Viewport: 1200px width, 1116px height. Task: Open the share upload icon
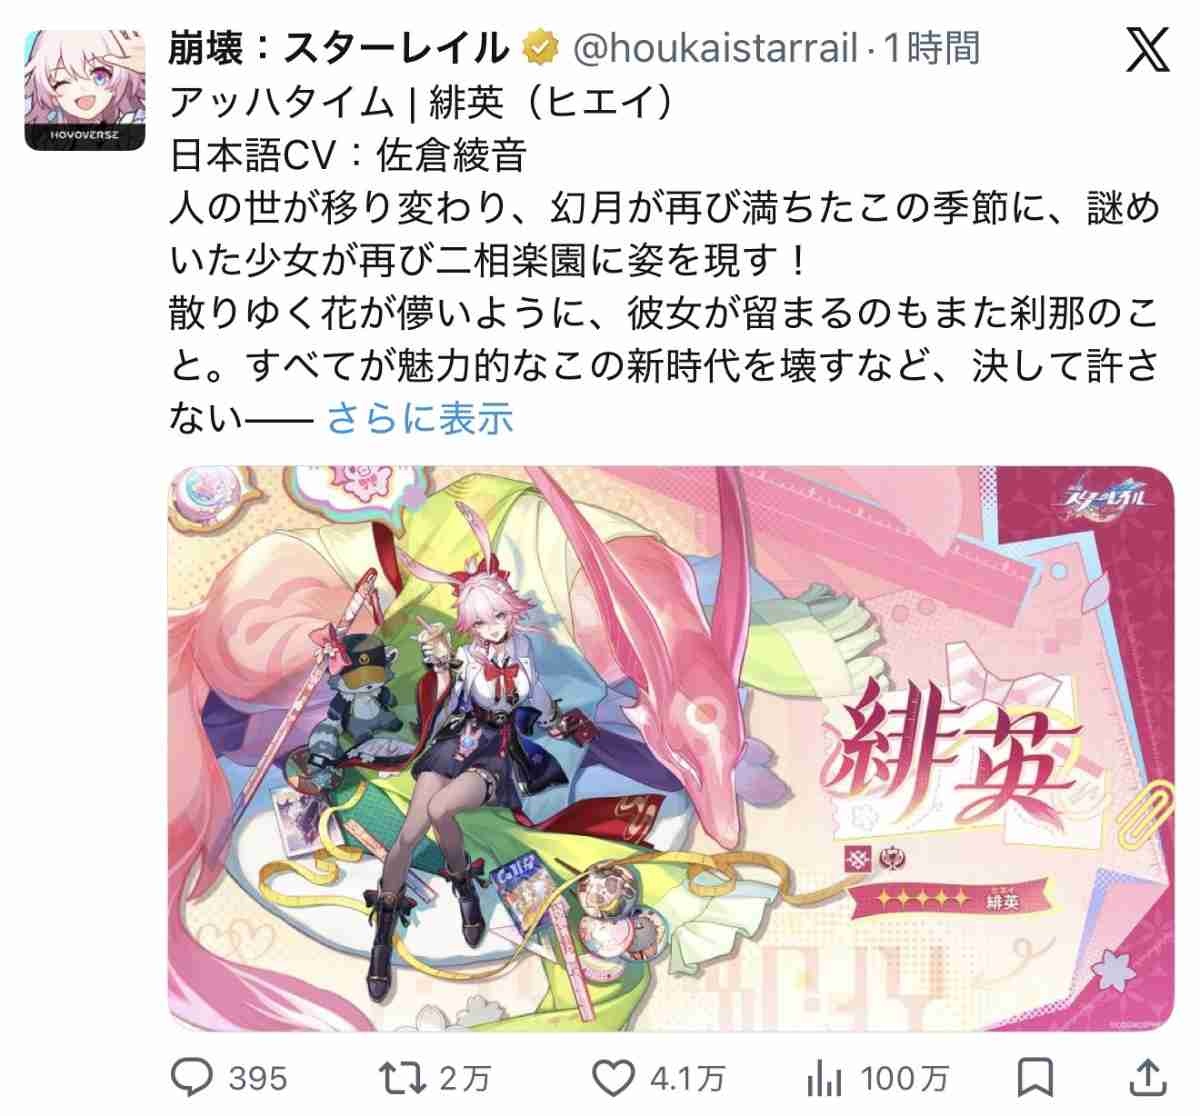click(1148, 1077)
